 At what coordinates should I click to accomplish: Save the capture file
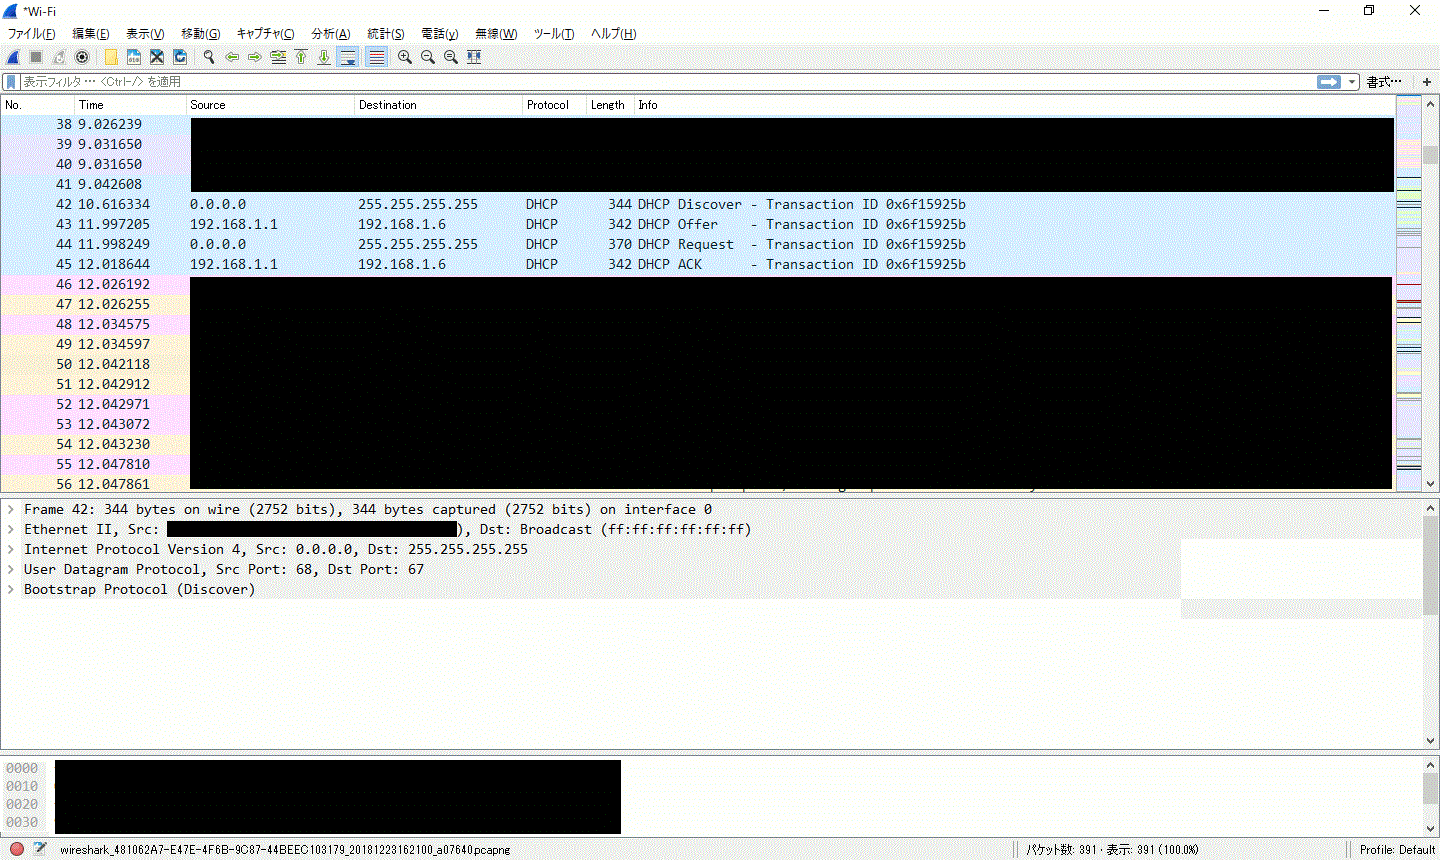click(134, 57)
